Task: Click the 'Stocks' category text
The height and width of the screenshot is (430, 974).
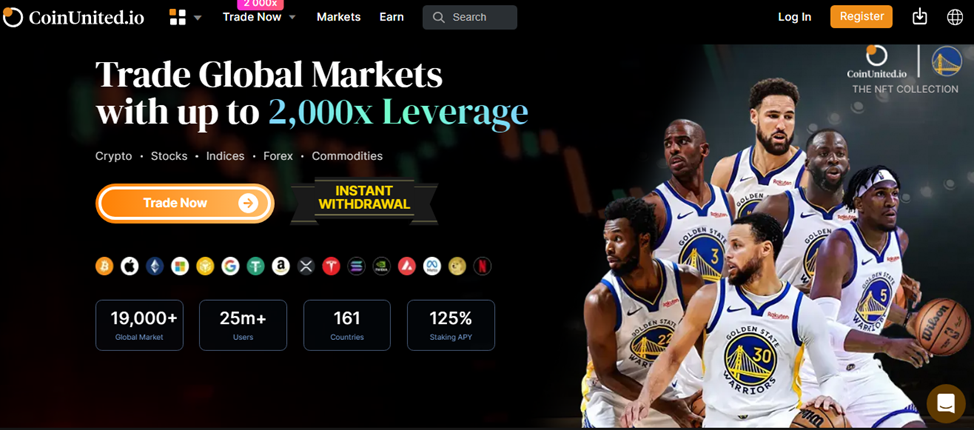Action: pos(169,156)
